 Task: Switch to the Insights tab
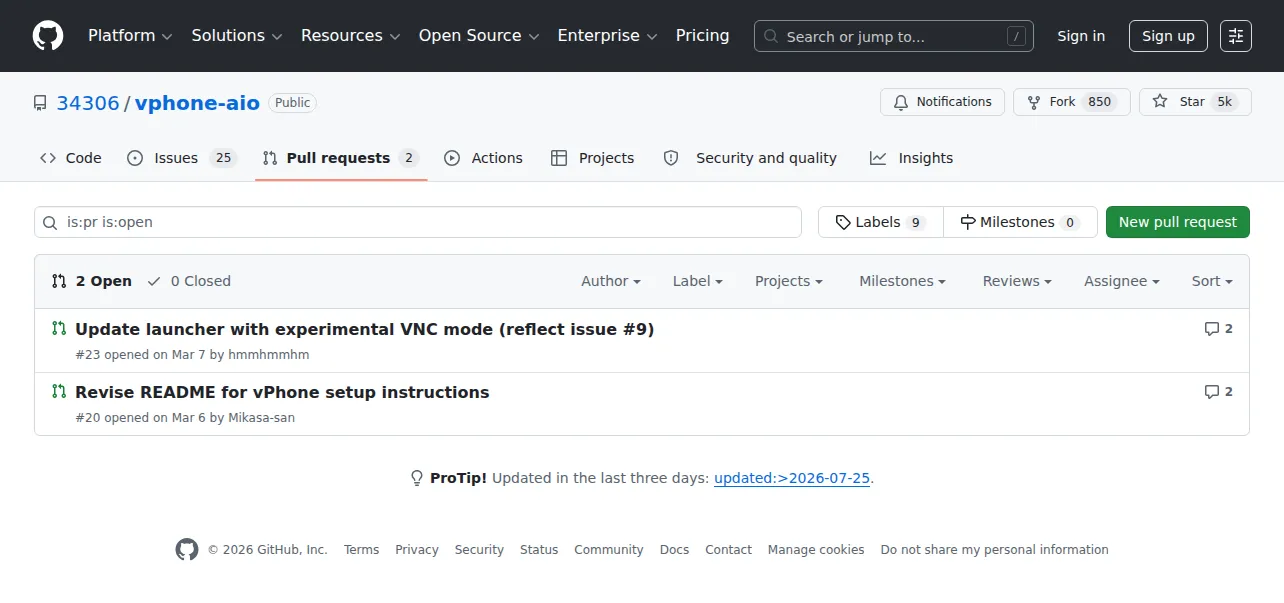coord(911,158)
